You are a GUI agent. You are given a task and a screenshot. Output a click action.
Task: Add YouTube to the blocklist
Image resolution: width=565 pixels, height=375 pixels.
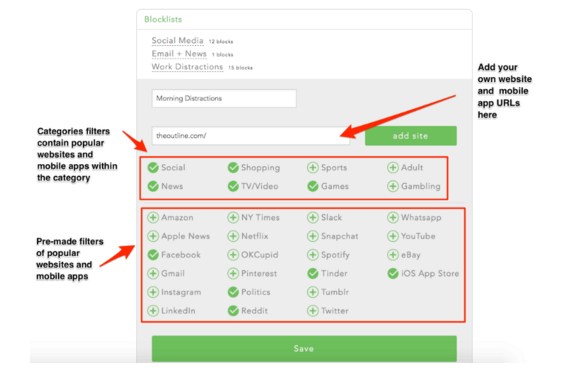(393, 236)
